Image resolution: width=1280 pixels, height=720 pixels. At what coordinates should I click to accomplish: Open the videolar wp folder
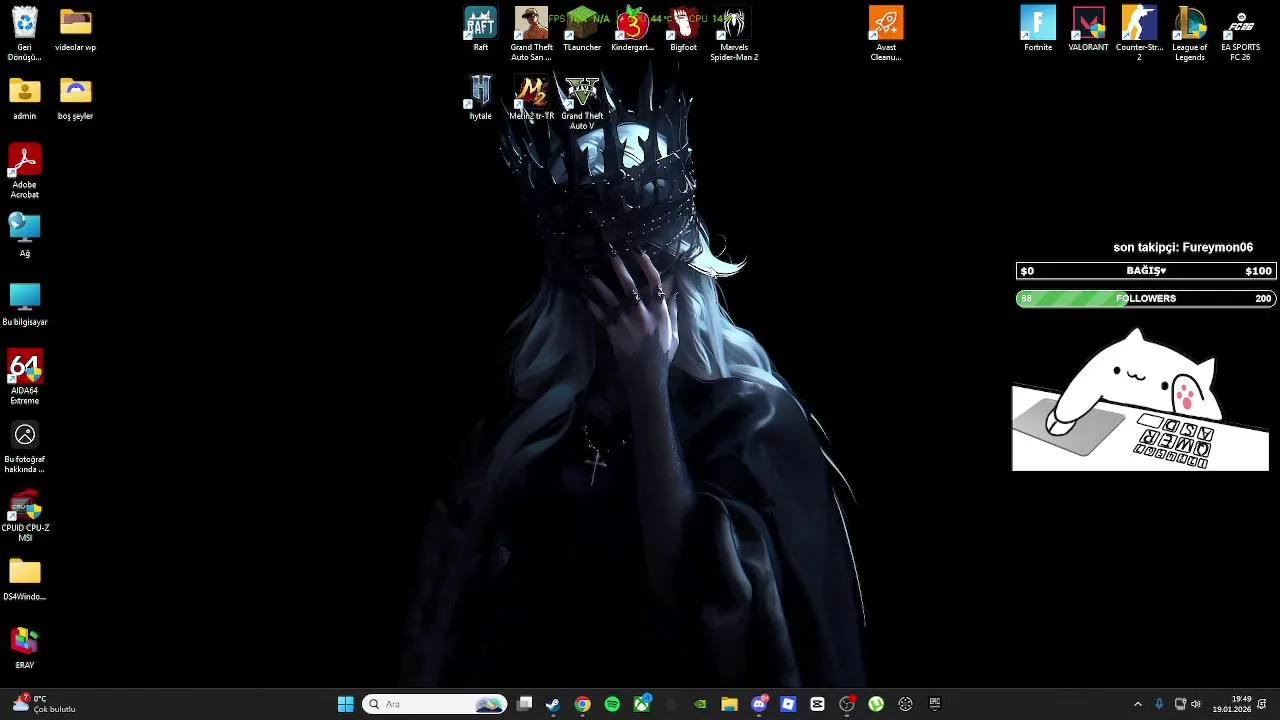[75, 30]
